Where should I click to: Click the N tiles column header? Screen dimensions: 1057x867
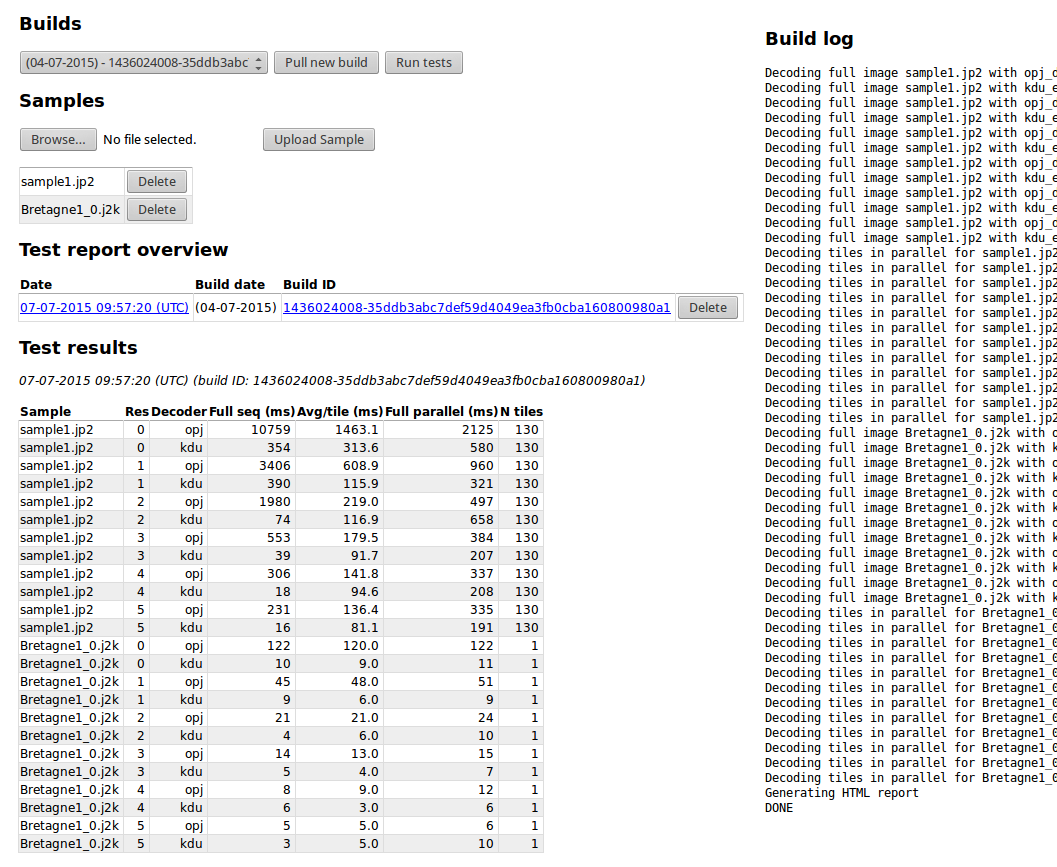click(x=521, y=411)
